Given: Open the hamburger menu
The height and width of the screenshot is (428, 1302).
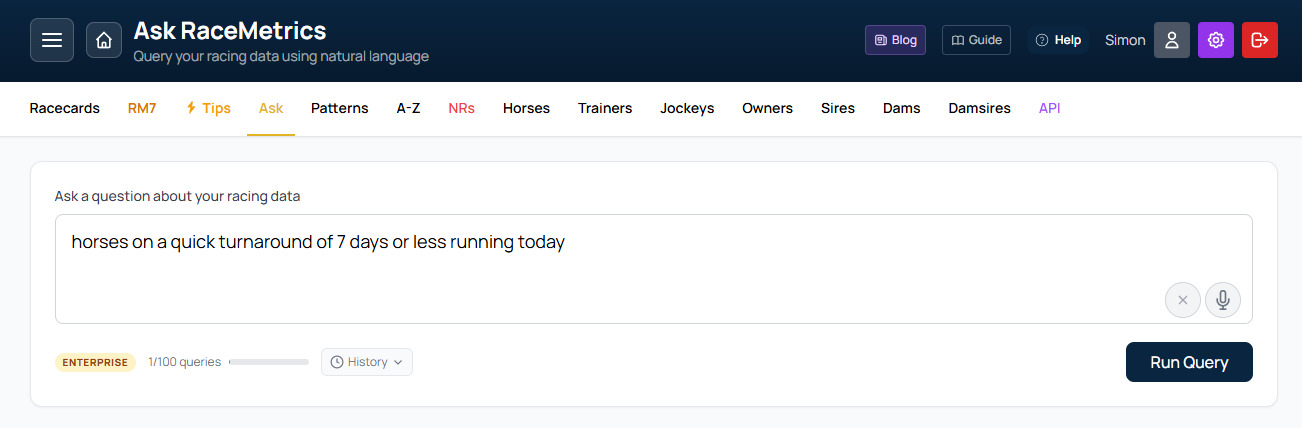Looking at the screenshot, I should 52,40.
